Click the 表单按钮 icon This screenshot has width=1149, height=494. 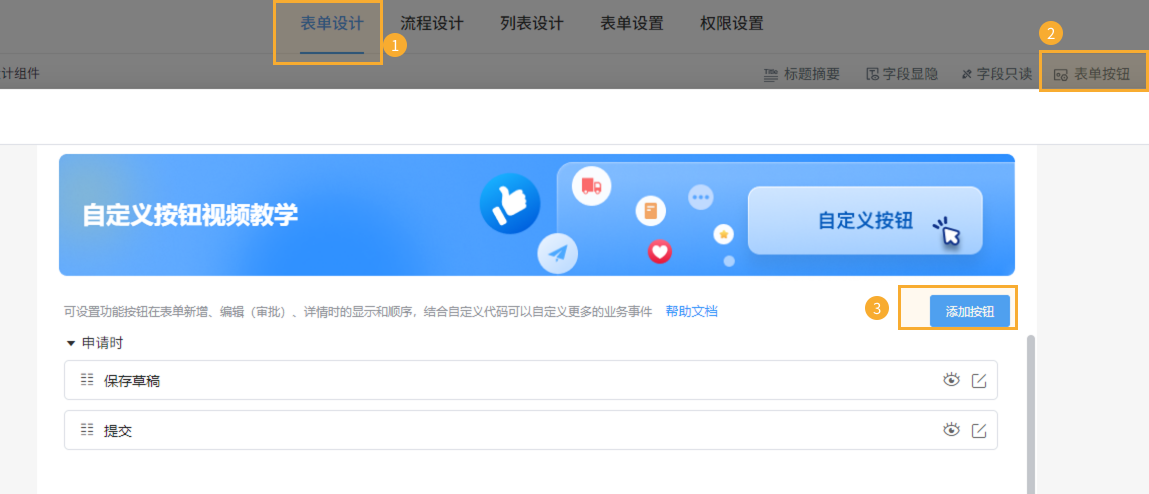click(x=1060, y=75)
